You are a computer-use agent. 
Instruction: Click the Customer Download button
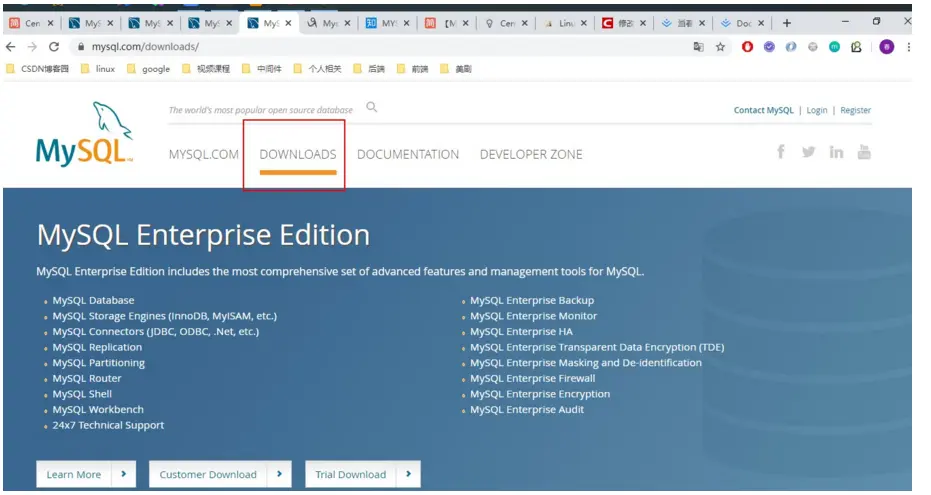coord(220,474)
